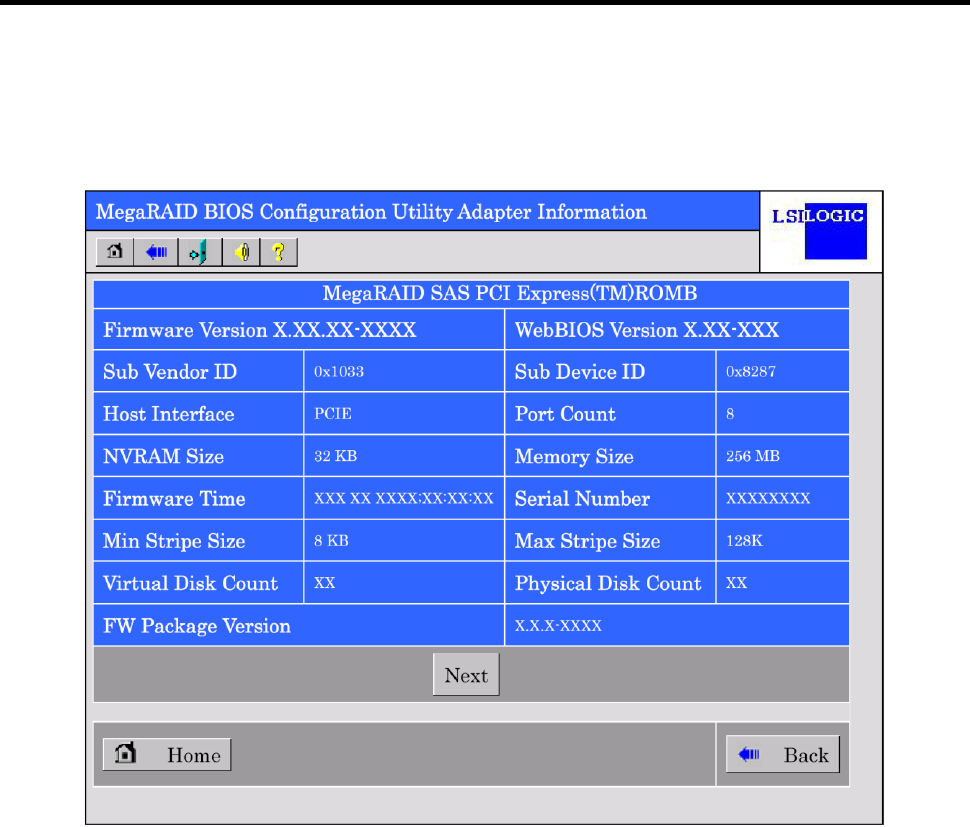This screenshot has height=827, width=970.
Task: Click the Virtual Disk Count label
Action: (191, 583)
